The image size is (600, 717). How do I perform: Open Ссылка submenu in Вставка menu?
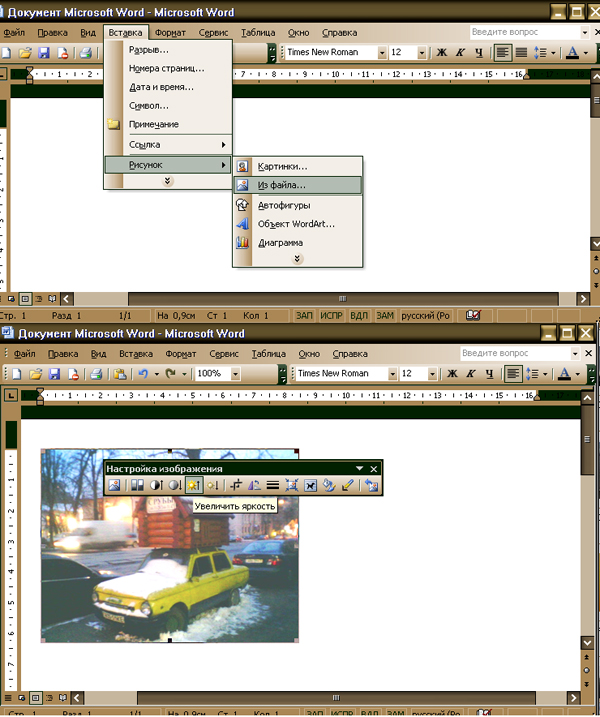(x=167, y=144)
